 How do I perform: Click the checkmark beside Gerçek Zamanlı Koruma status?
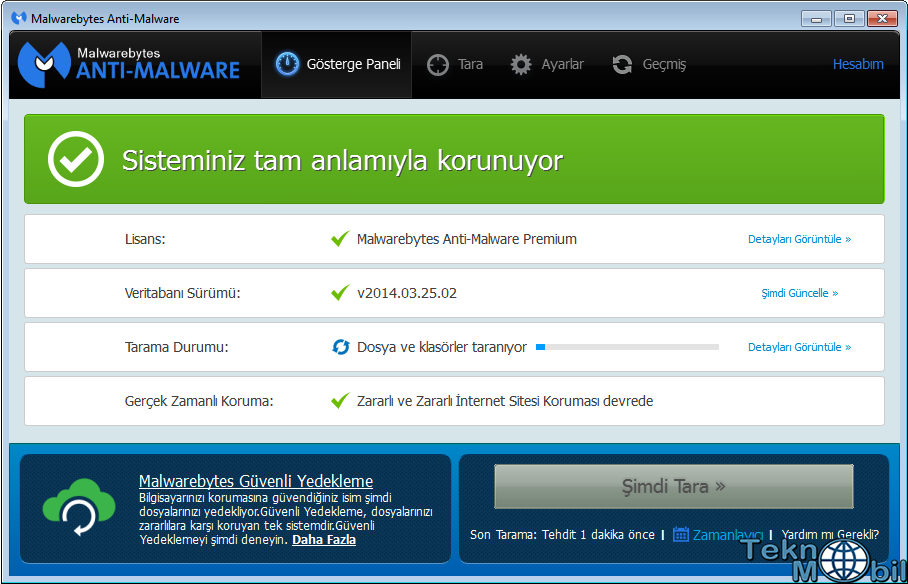[340, 401]
